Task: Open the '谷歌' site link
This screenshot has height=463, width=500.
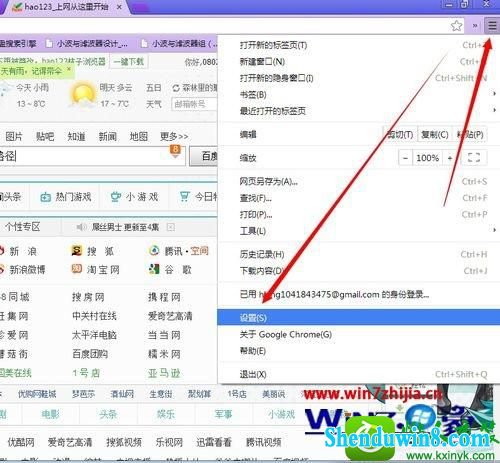Action: click(x=178, y=269)
